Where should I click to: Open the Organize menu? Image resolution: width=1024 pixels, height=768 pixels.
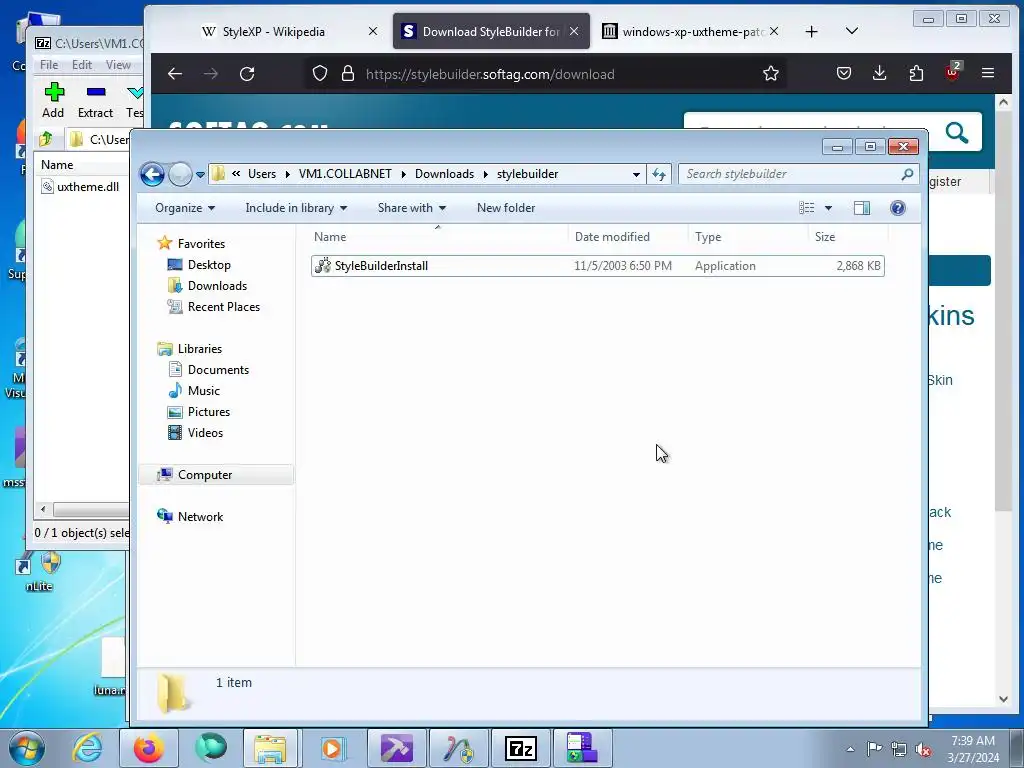[x=185, y=208]
